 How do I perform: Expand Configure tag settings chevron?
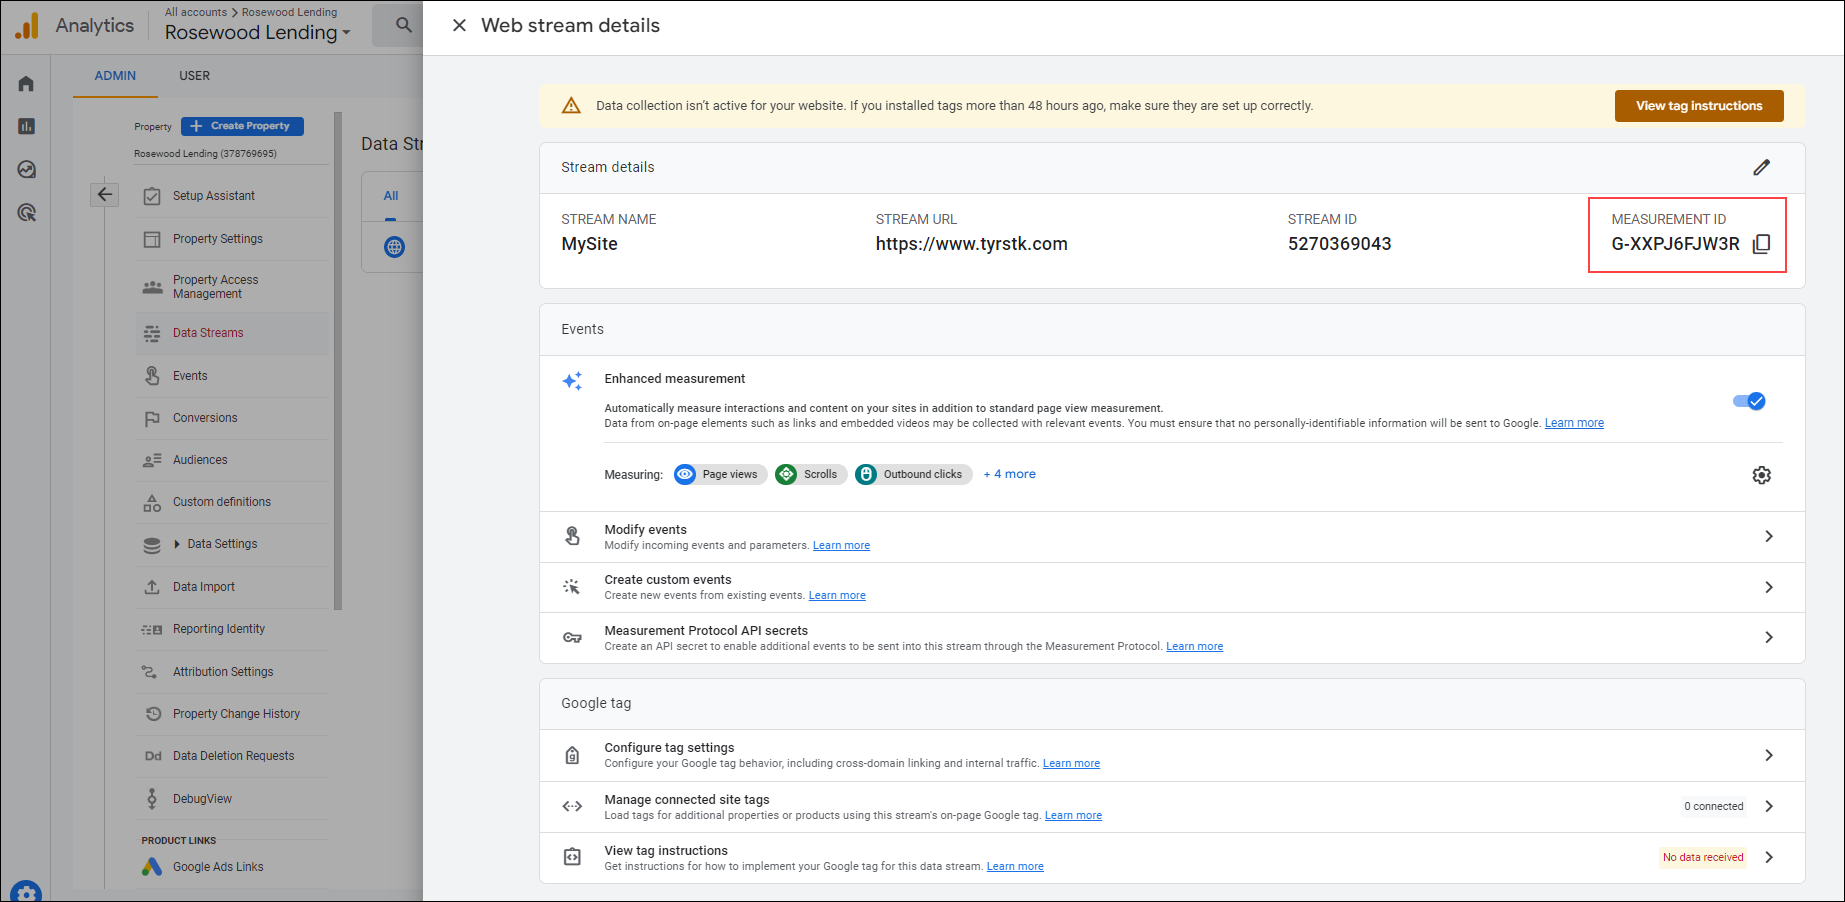1769,755
